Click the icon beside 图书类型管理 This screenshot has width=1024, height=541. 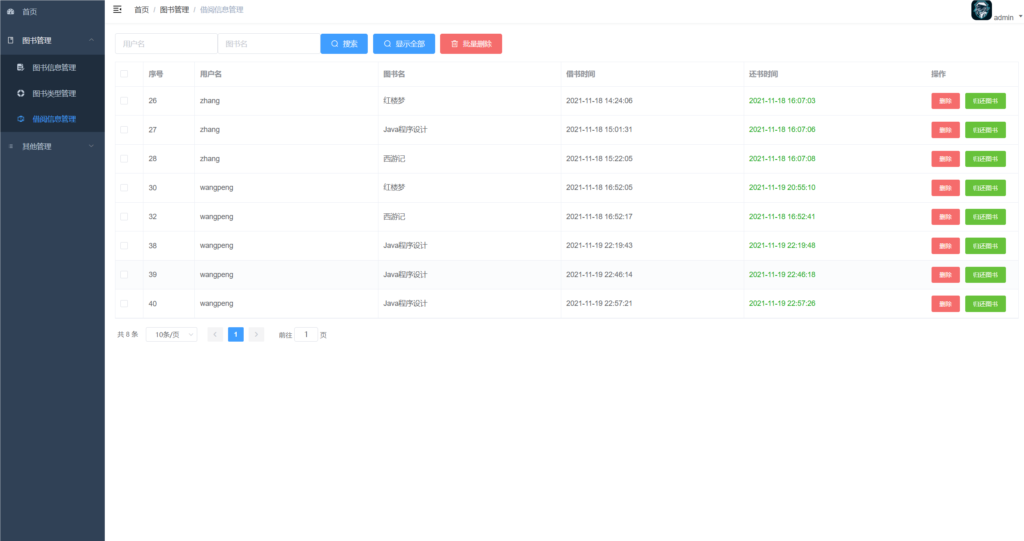(x=21, y=93)
